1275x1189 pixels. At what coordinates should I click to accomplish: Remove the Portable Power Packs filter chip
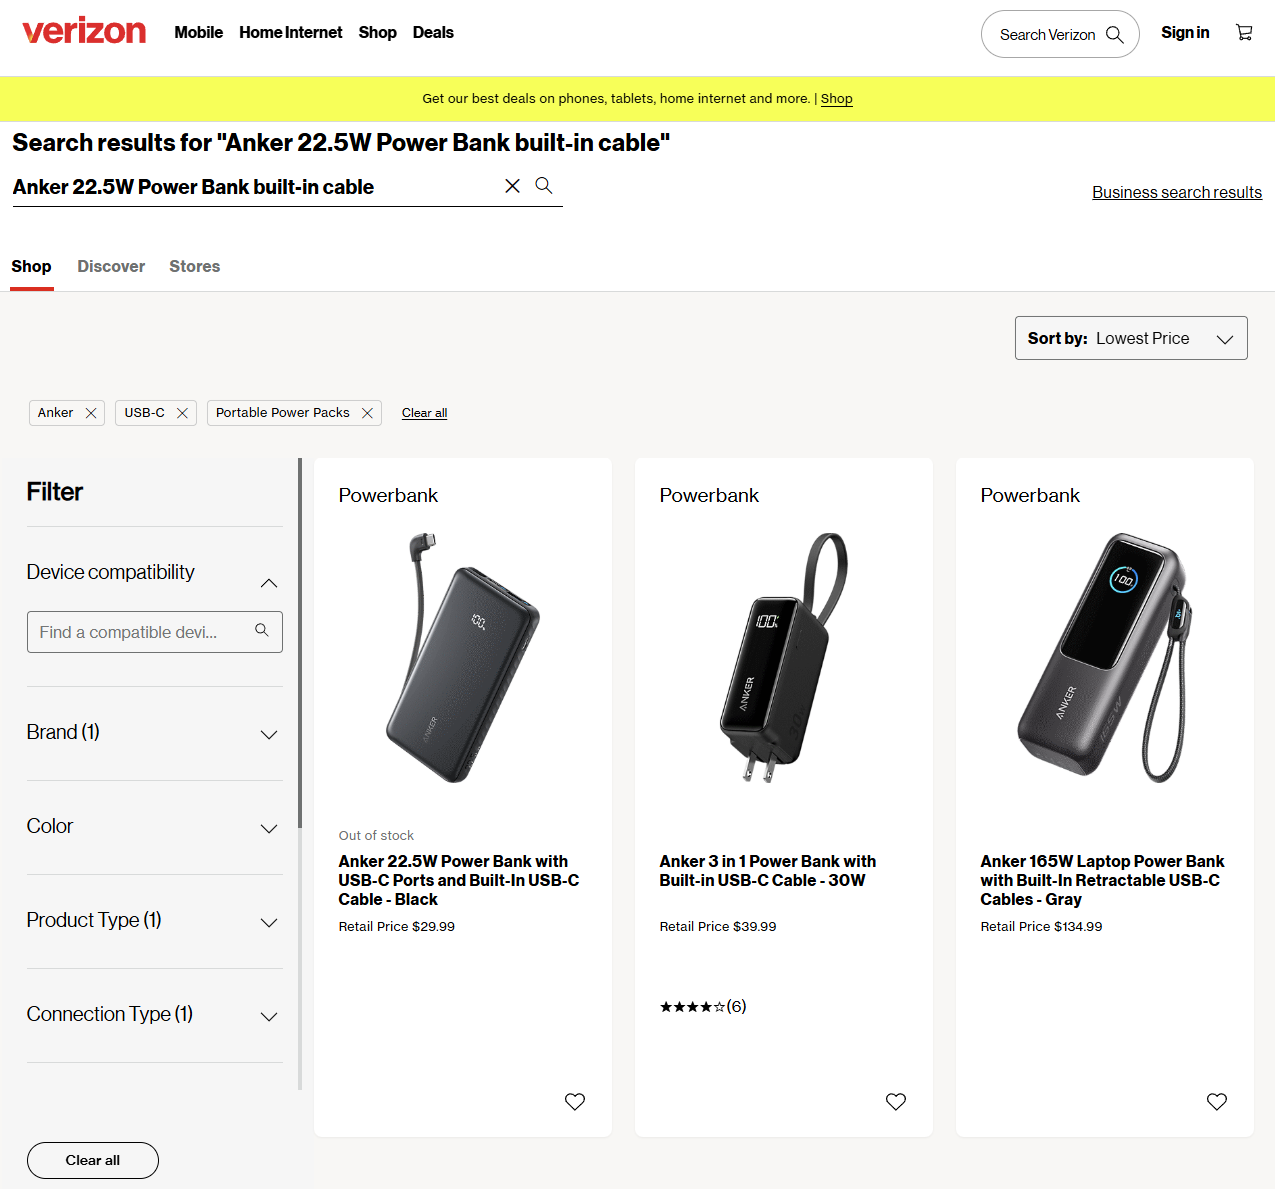pyautogui.click(x=367, y=413)
